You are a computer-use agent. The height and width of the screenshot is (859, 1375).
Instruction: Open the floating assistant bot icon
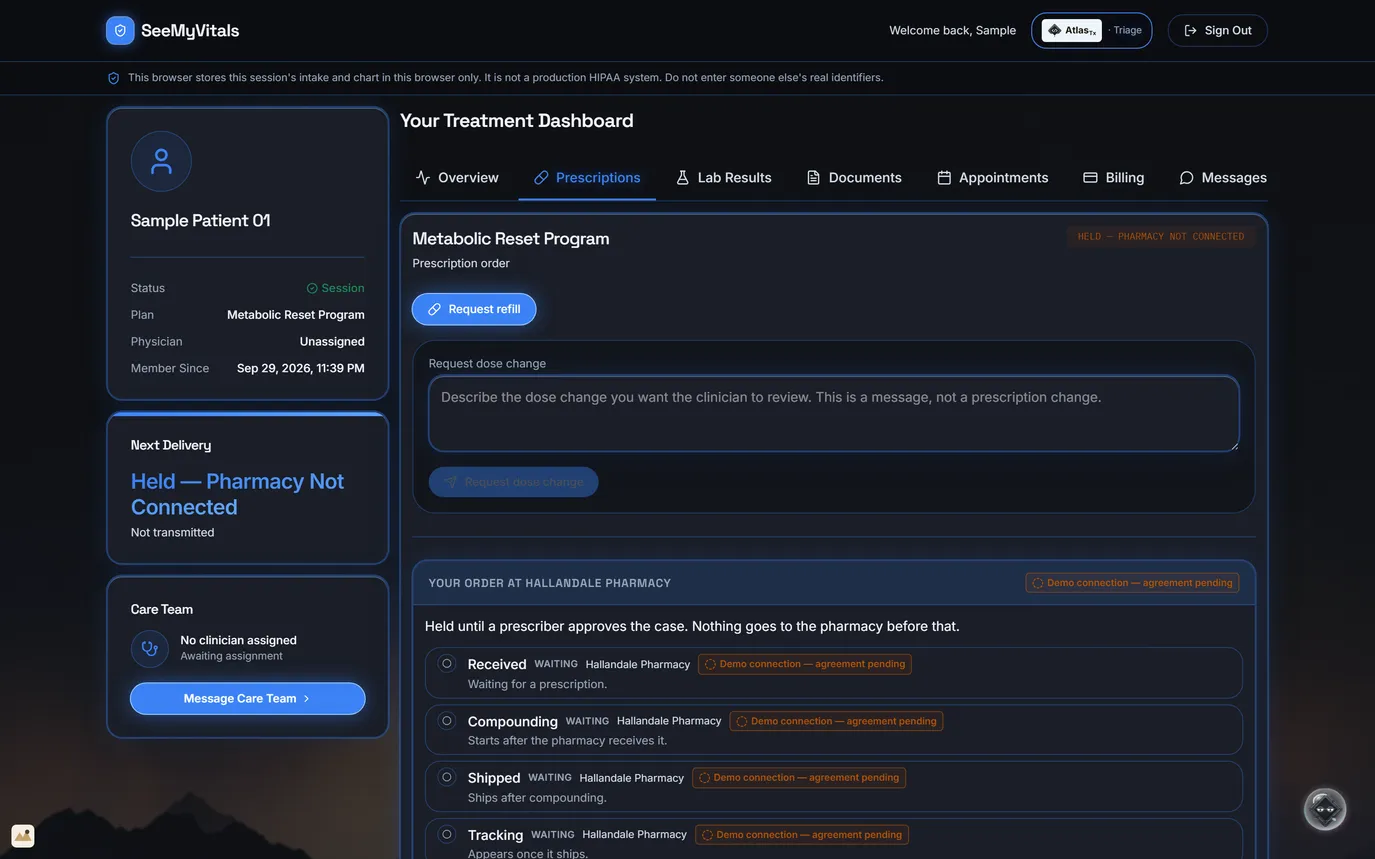click(1325, 809)
